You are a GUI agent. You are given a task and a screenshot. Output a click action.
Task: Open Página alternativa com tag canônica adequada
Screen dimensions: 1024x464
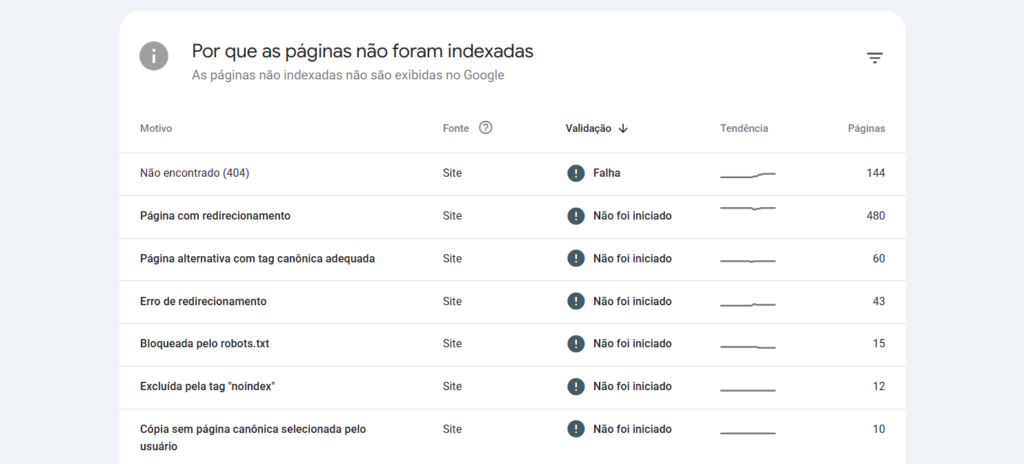pos(257,258)
